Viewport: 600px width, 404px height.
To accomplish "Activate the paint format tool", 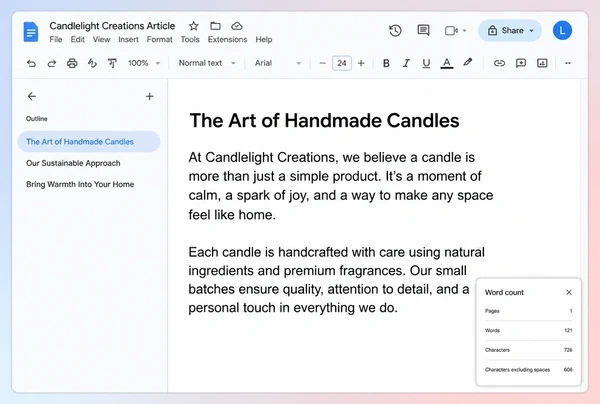I will pyautogui.click(x=112, y=63).
